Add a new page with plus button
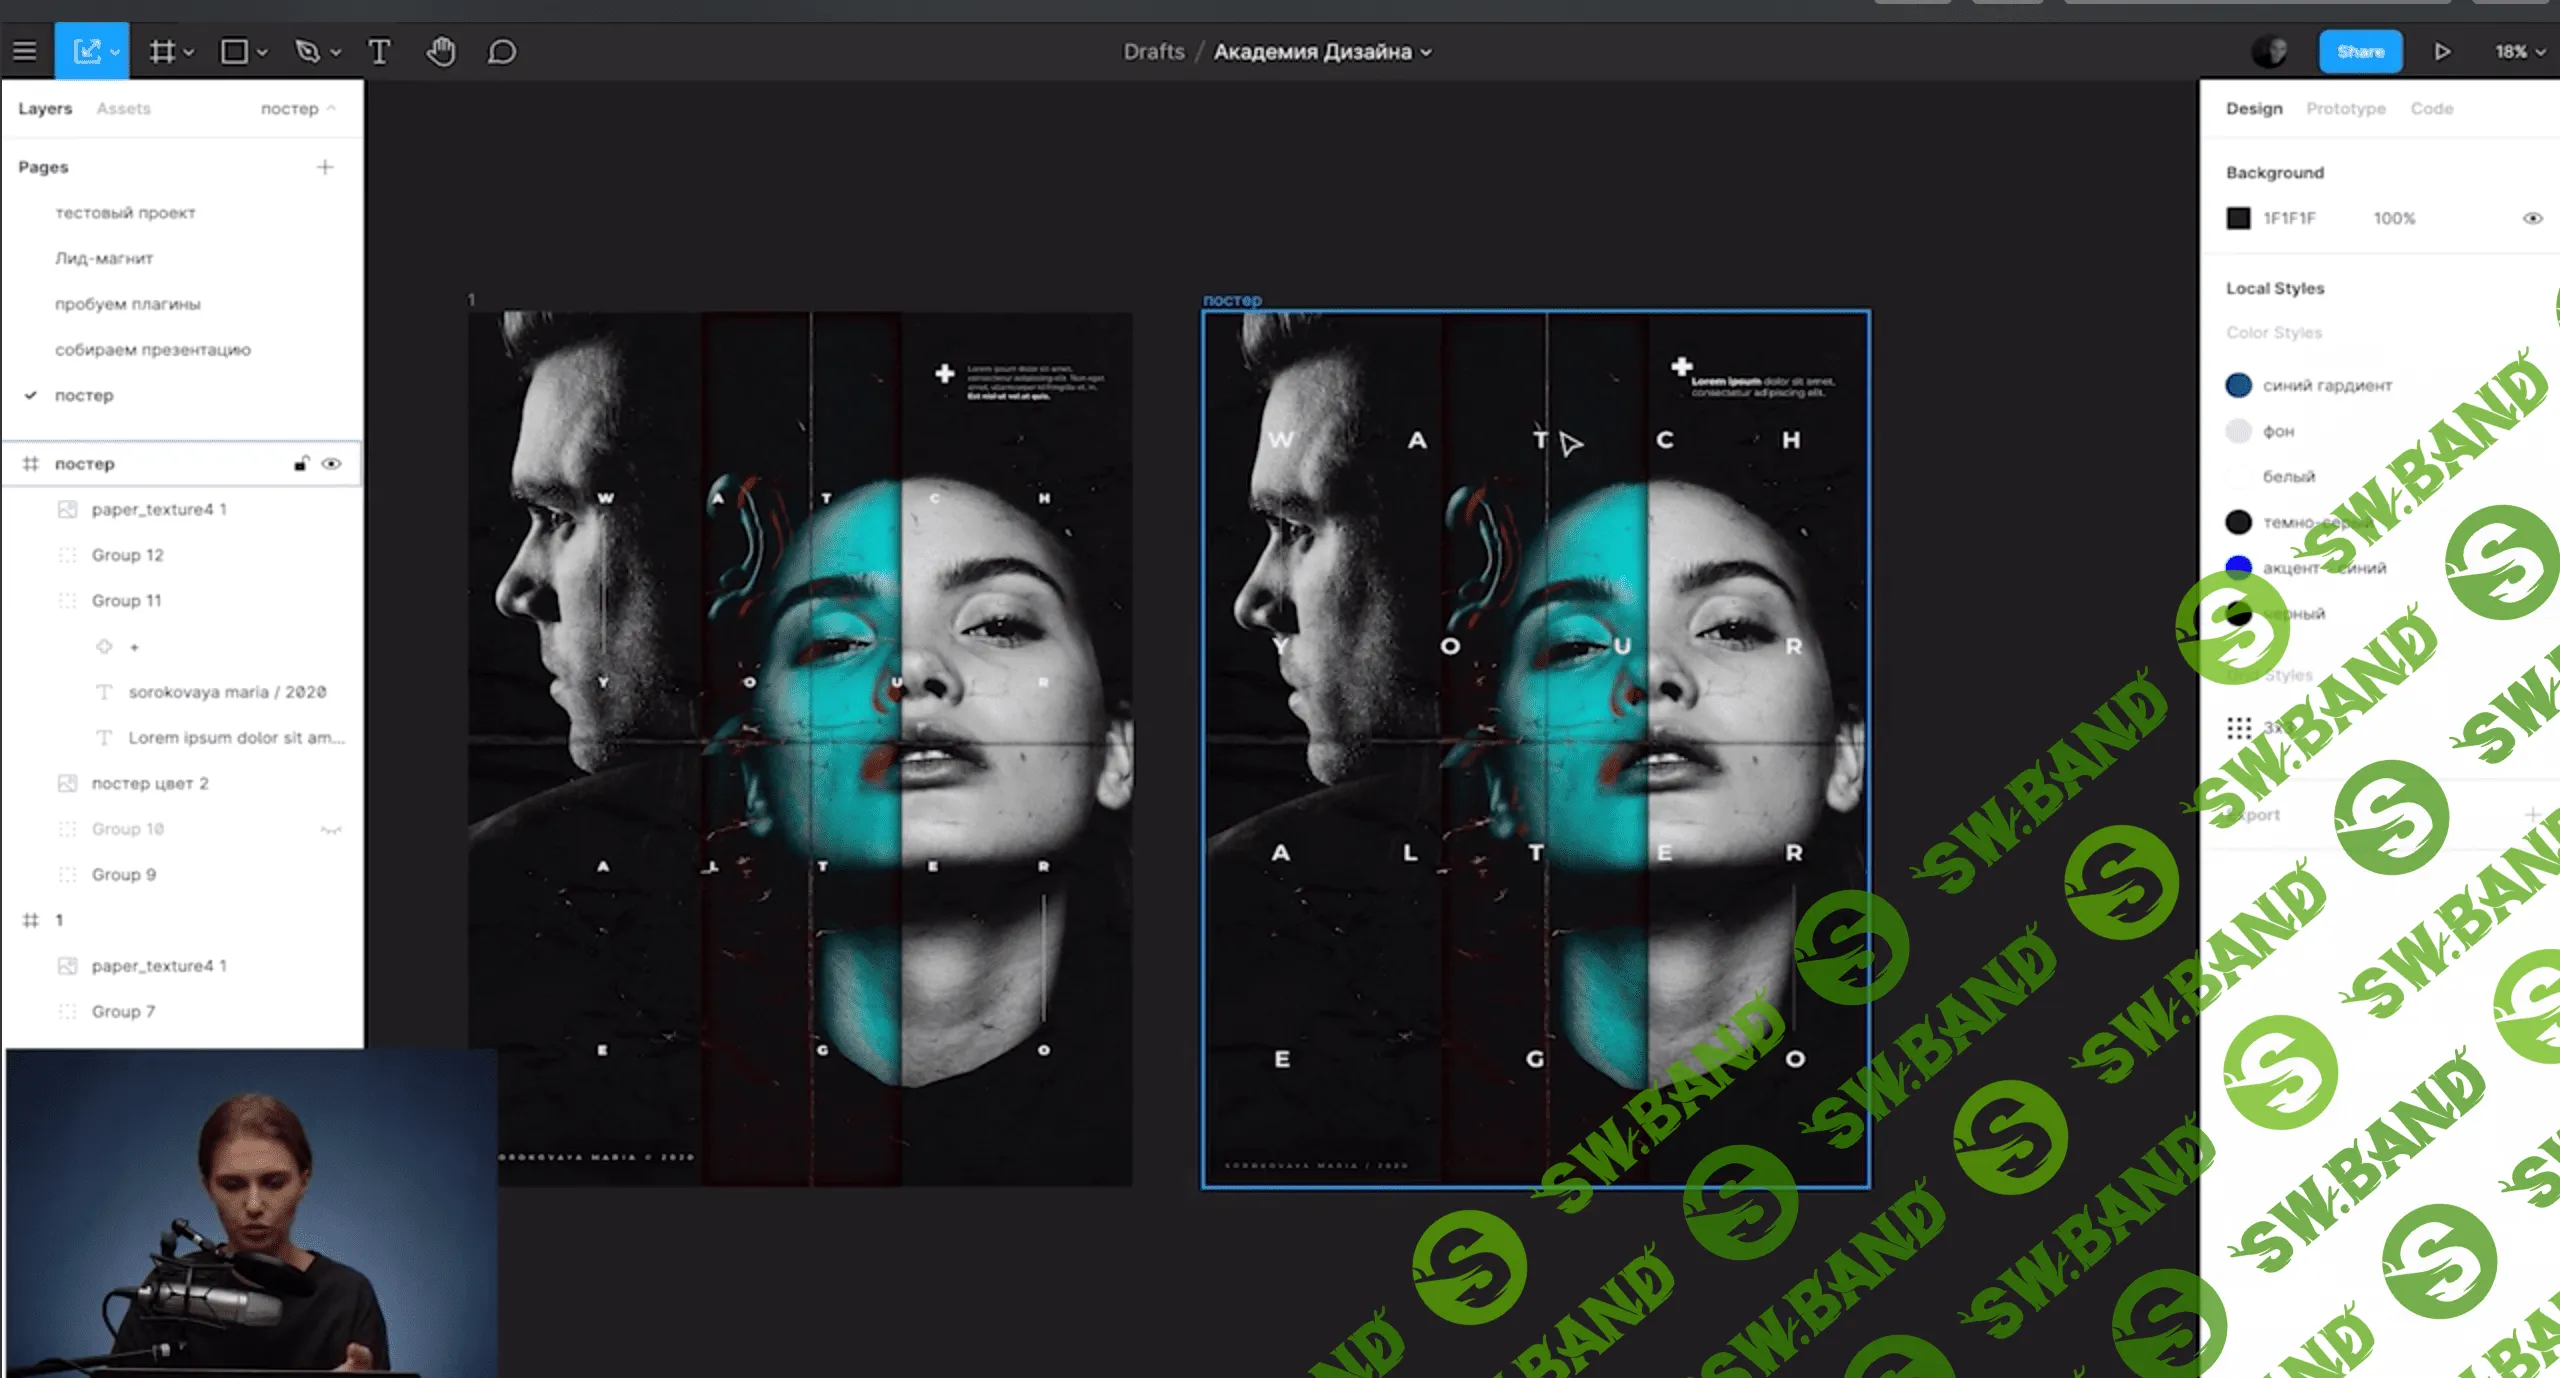 pos(325,167)
